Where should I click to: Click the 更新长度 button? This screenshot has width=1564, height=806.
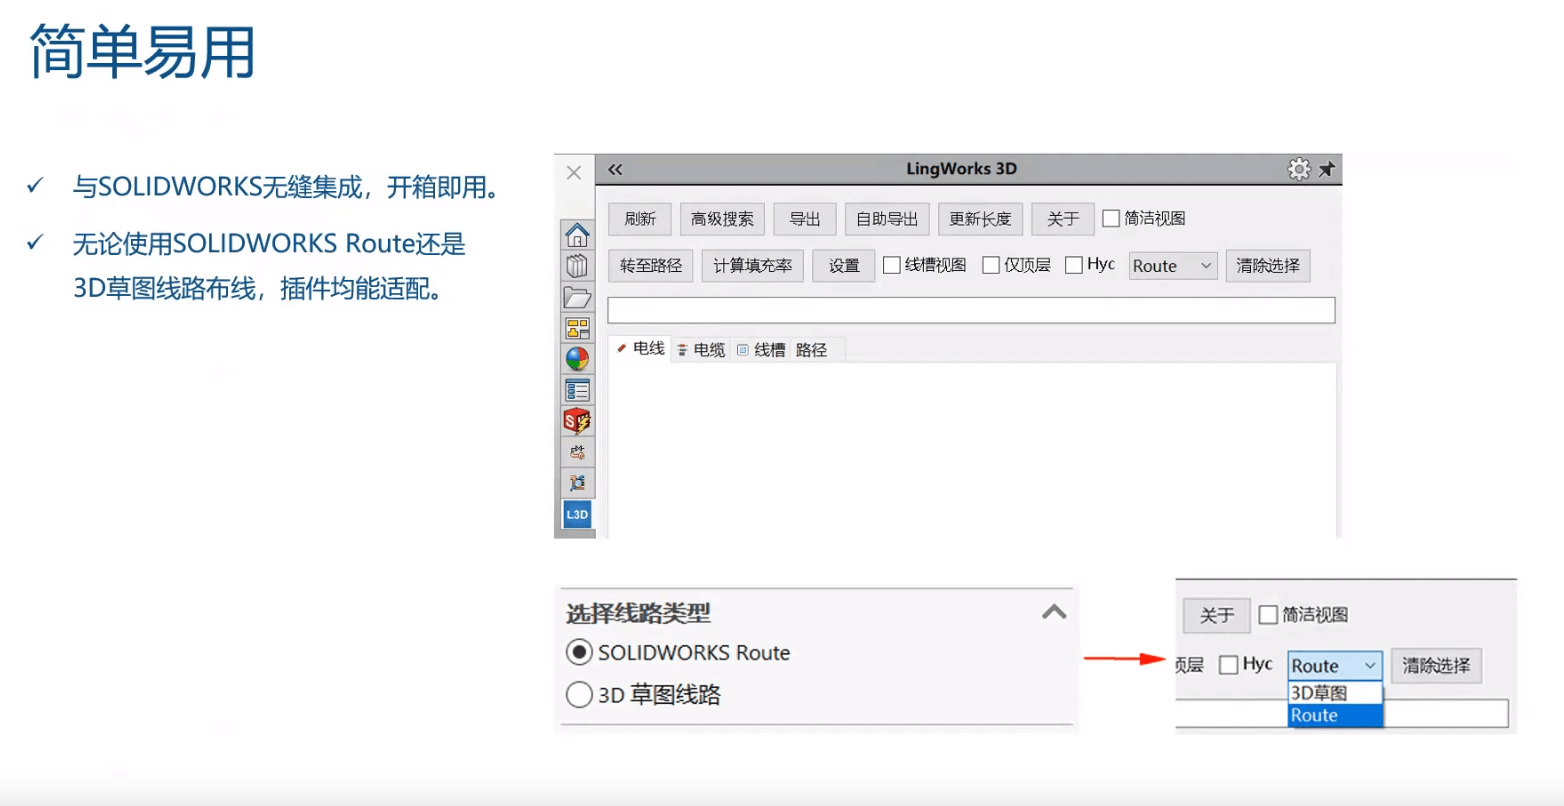point(980,219)
